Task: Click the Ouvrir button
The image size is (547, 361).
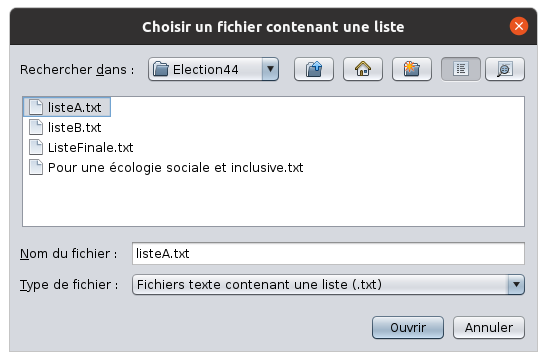Action: pos(408,328)
